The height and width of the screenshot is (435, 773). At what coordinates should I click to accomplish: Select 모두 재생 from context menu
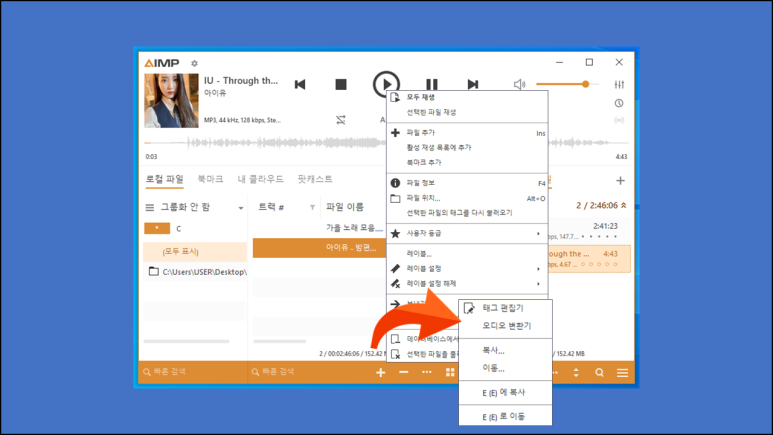467,98
